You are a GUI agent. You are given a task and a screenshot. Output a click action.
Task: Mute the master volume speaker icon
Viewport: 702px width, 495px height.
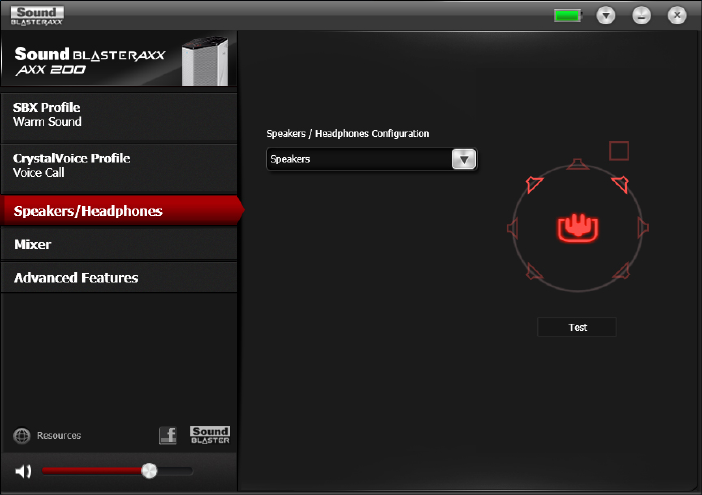click(x=23, y=471)
